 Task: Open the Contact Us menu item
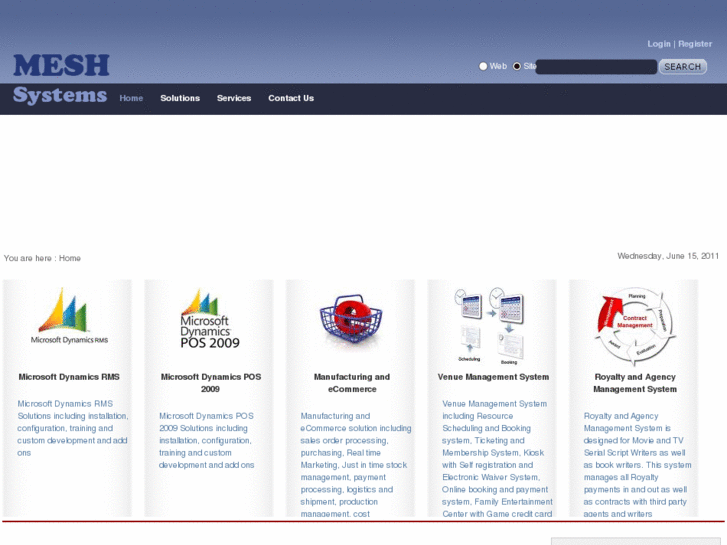click(x=291, y=98)
